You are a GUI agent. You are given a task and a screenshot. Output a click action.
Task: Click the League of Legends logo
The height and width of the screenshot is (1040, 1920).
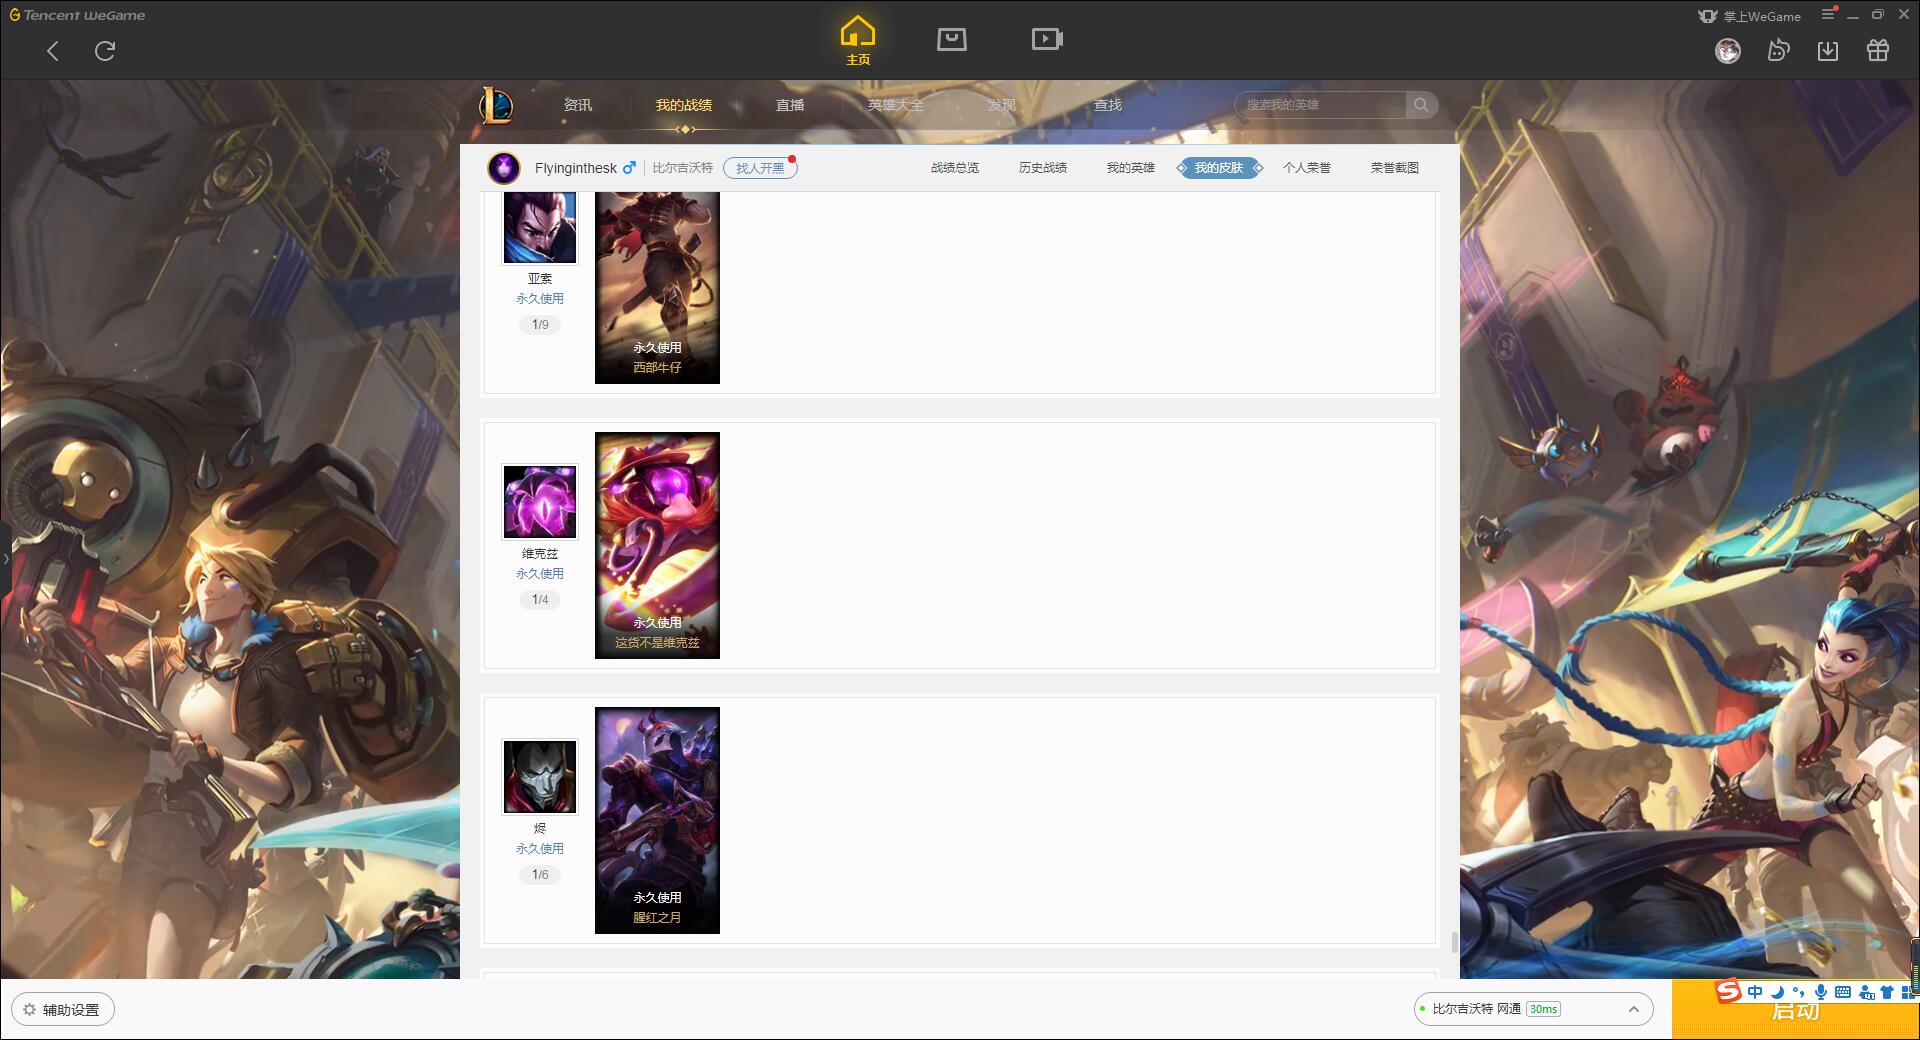click(x=496, y=105)
